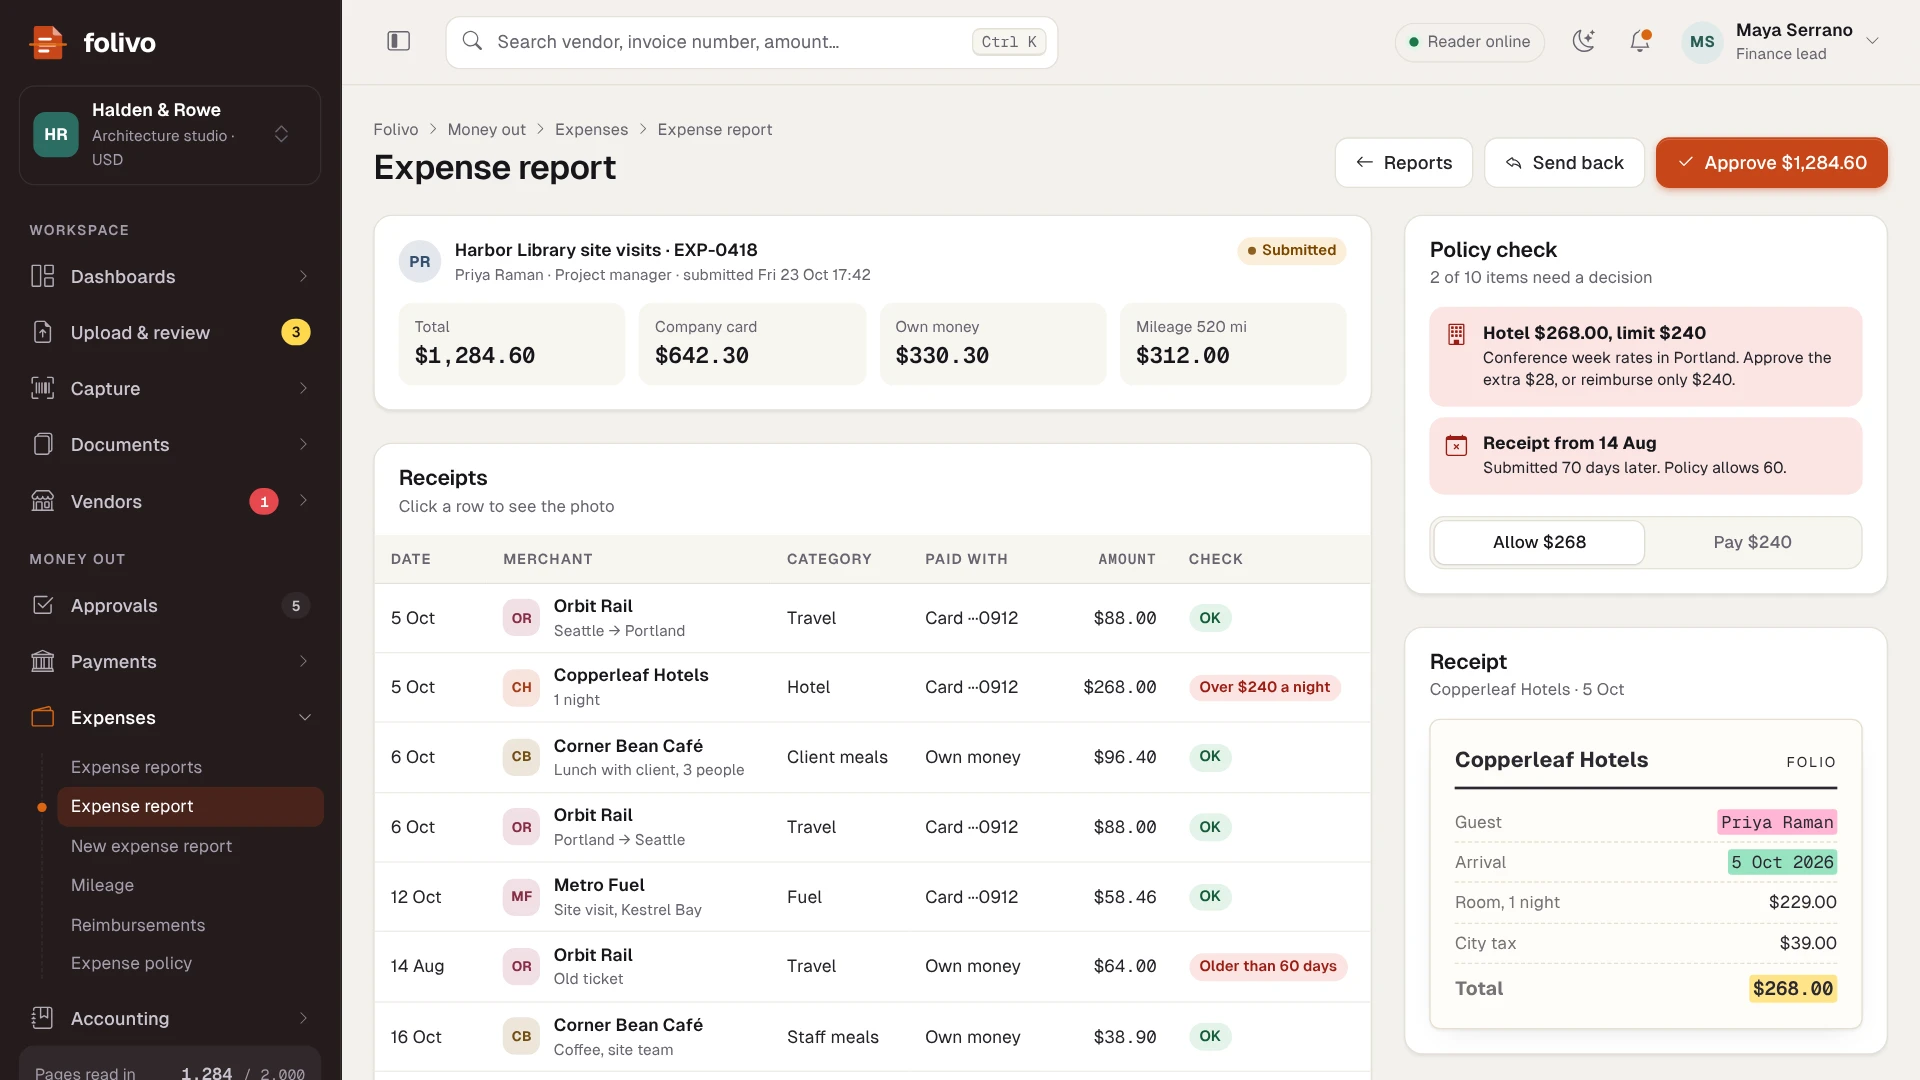Click the Expenses breadcrumb link
The width and height of the screenshot is (1920, 1080).
pyautogui.click(x=591, y=130)
